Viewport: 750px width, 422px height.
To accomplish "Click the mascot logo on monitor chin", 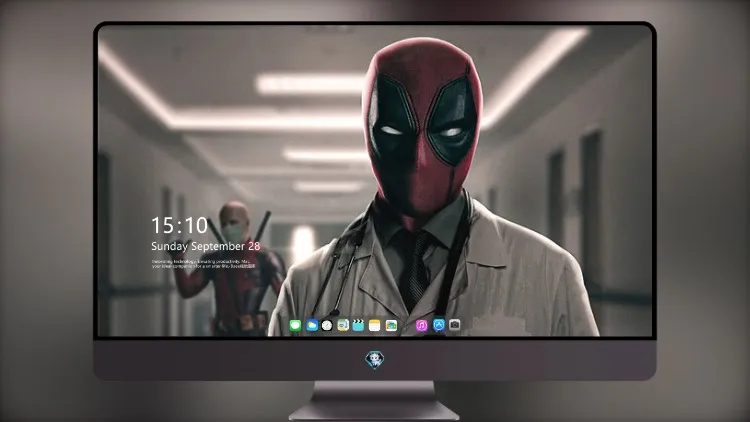I will pos(375,360).
